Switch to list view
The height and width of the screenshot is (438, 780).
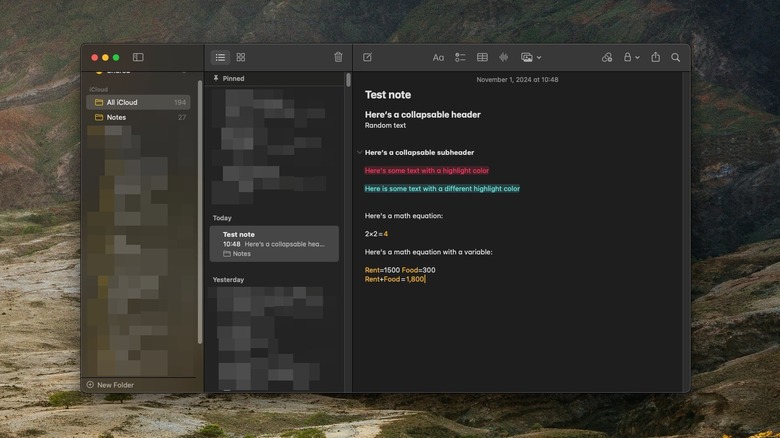(220, 57)
